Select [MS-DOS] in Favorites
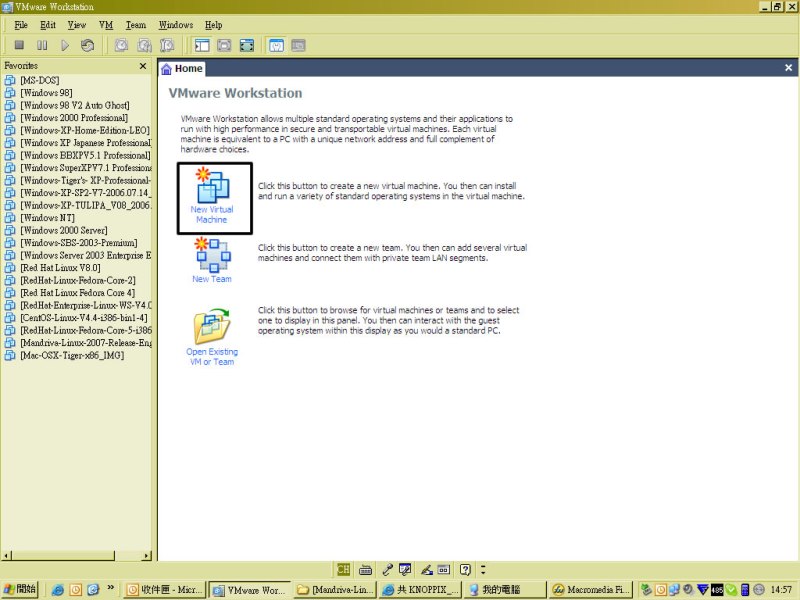 pos(40,80)
